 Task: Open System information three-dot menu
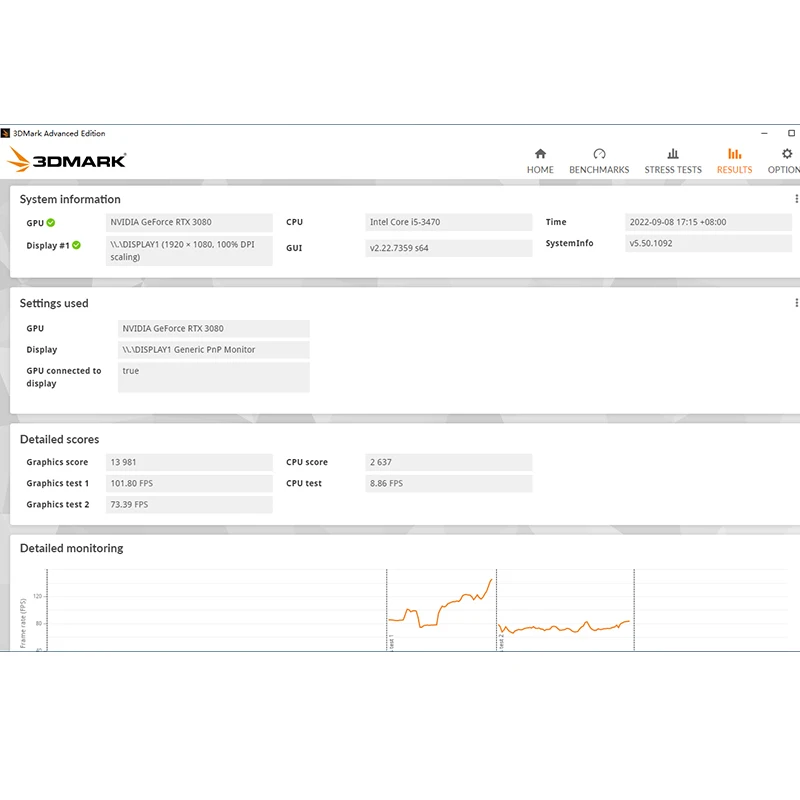[x=796, y=199]
